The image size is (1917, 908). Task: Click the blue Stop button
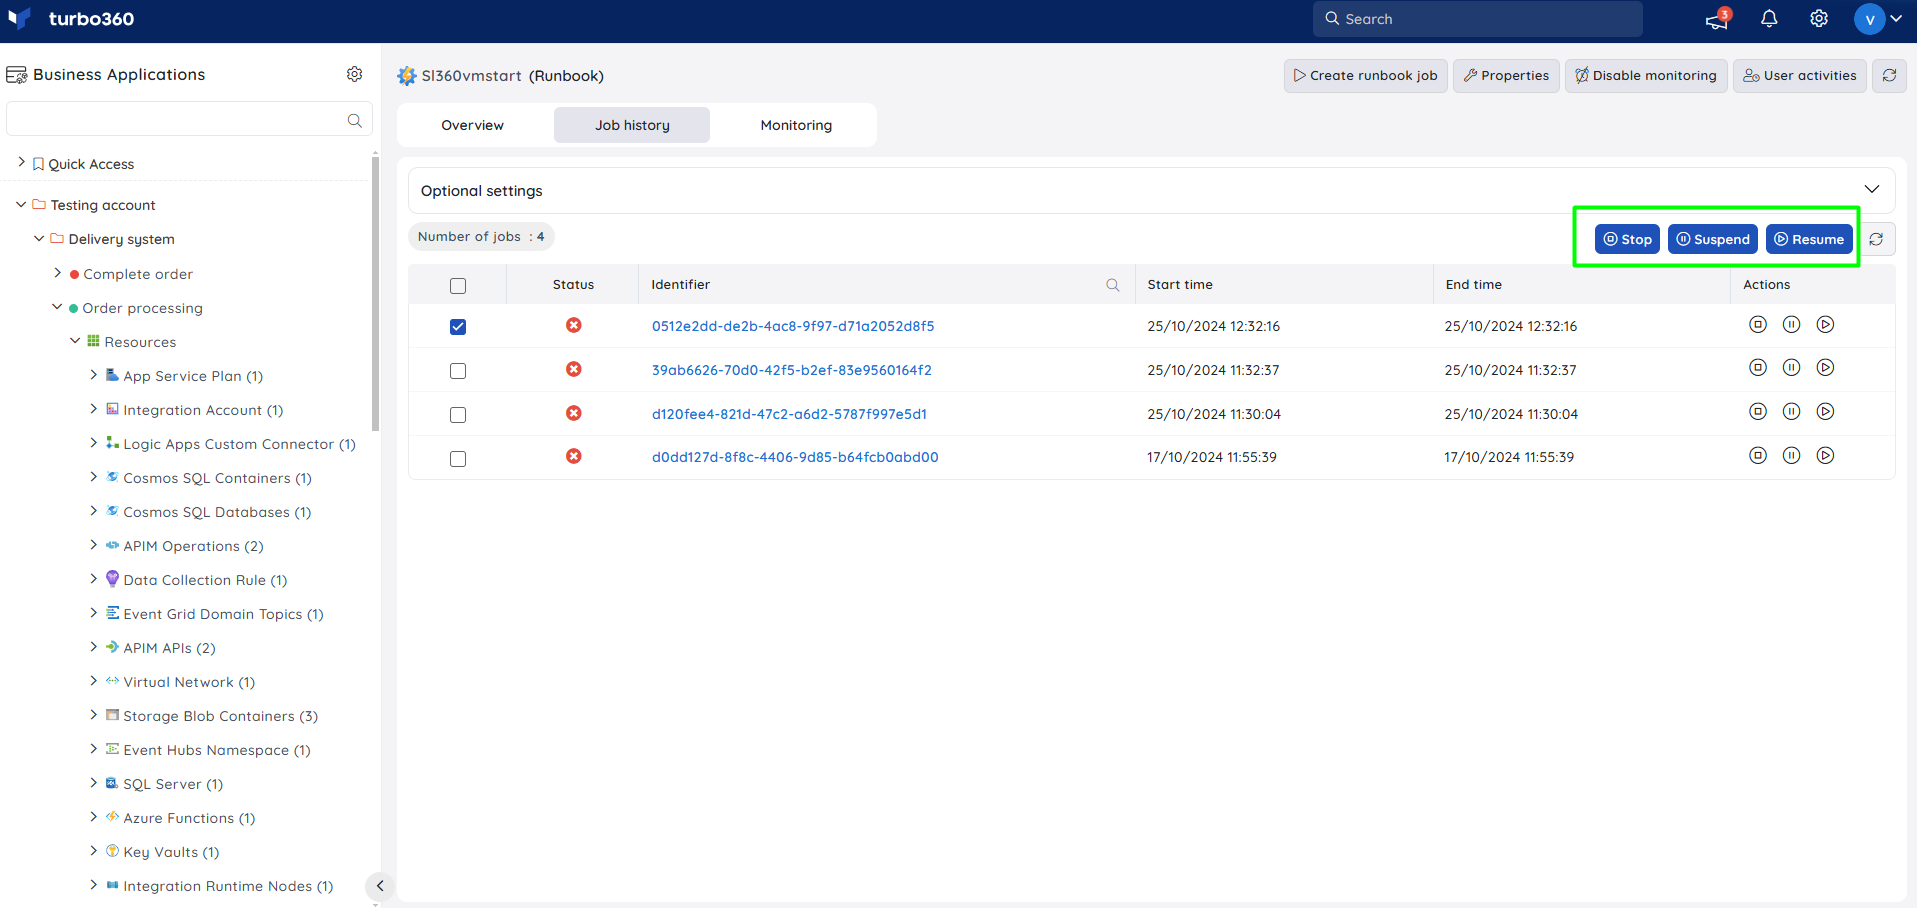[x=1627, y=239]
